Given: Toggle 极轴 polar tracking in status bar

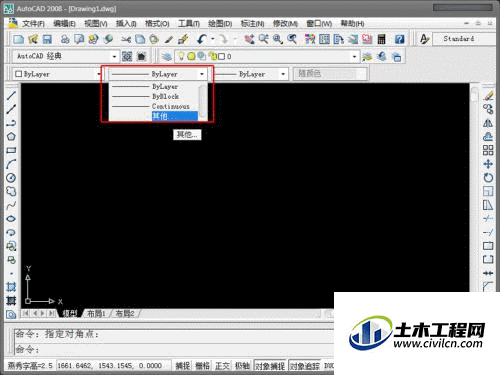Looking at the screenshot, I should 242,366.
